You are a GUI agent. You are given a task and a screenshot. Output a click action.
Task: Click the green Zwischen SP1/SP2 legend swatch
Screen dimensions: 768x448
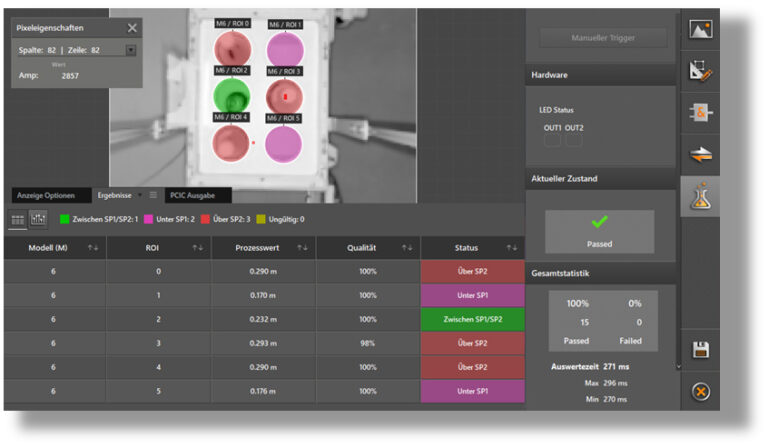pos(64,219)
